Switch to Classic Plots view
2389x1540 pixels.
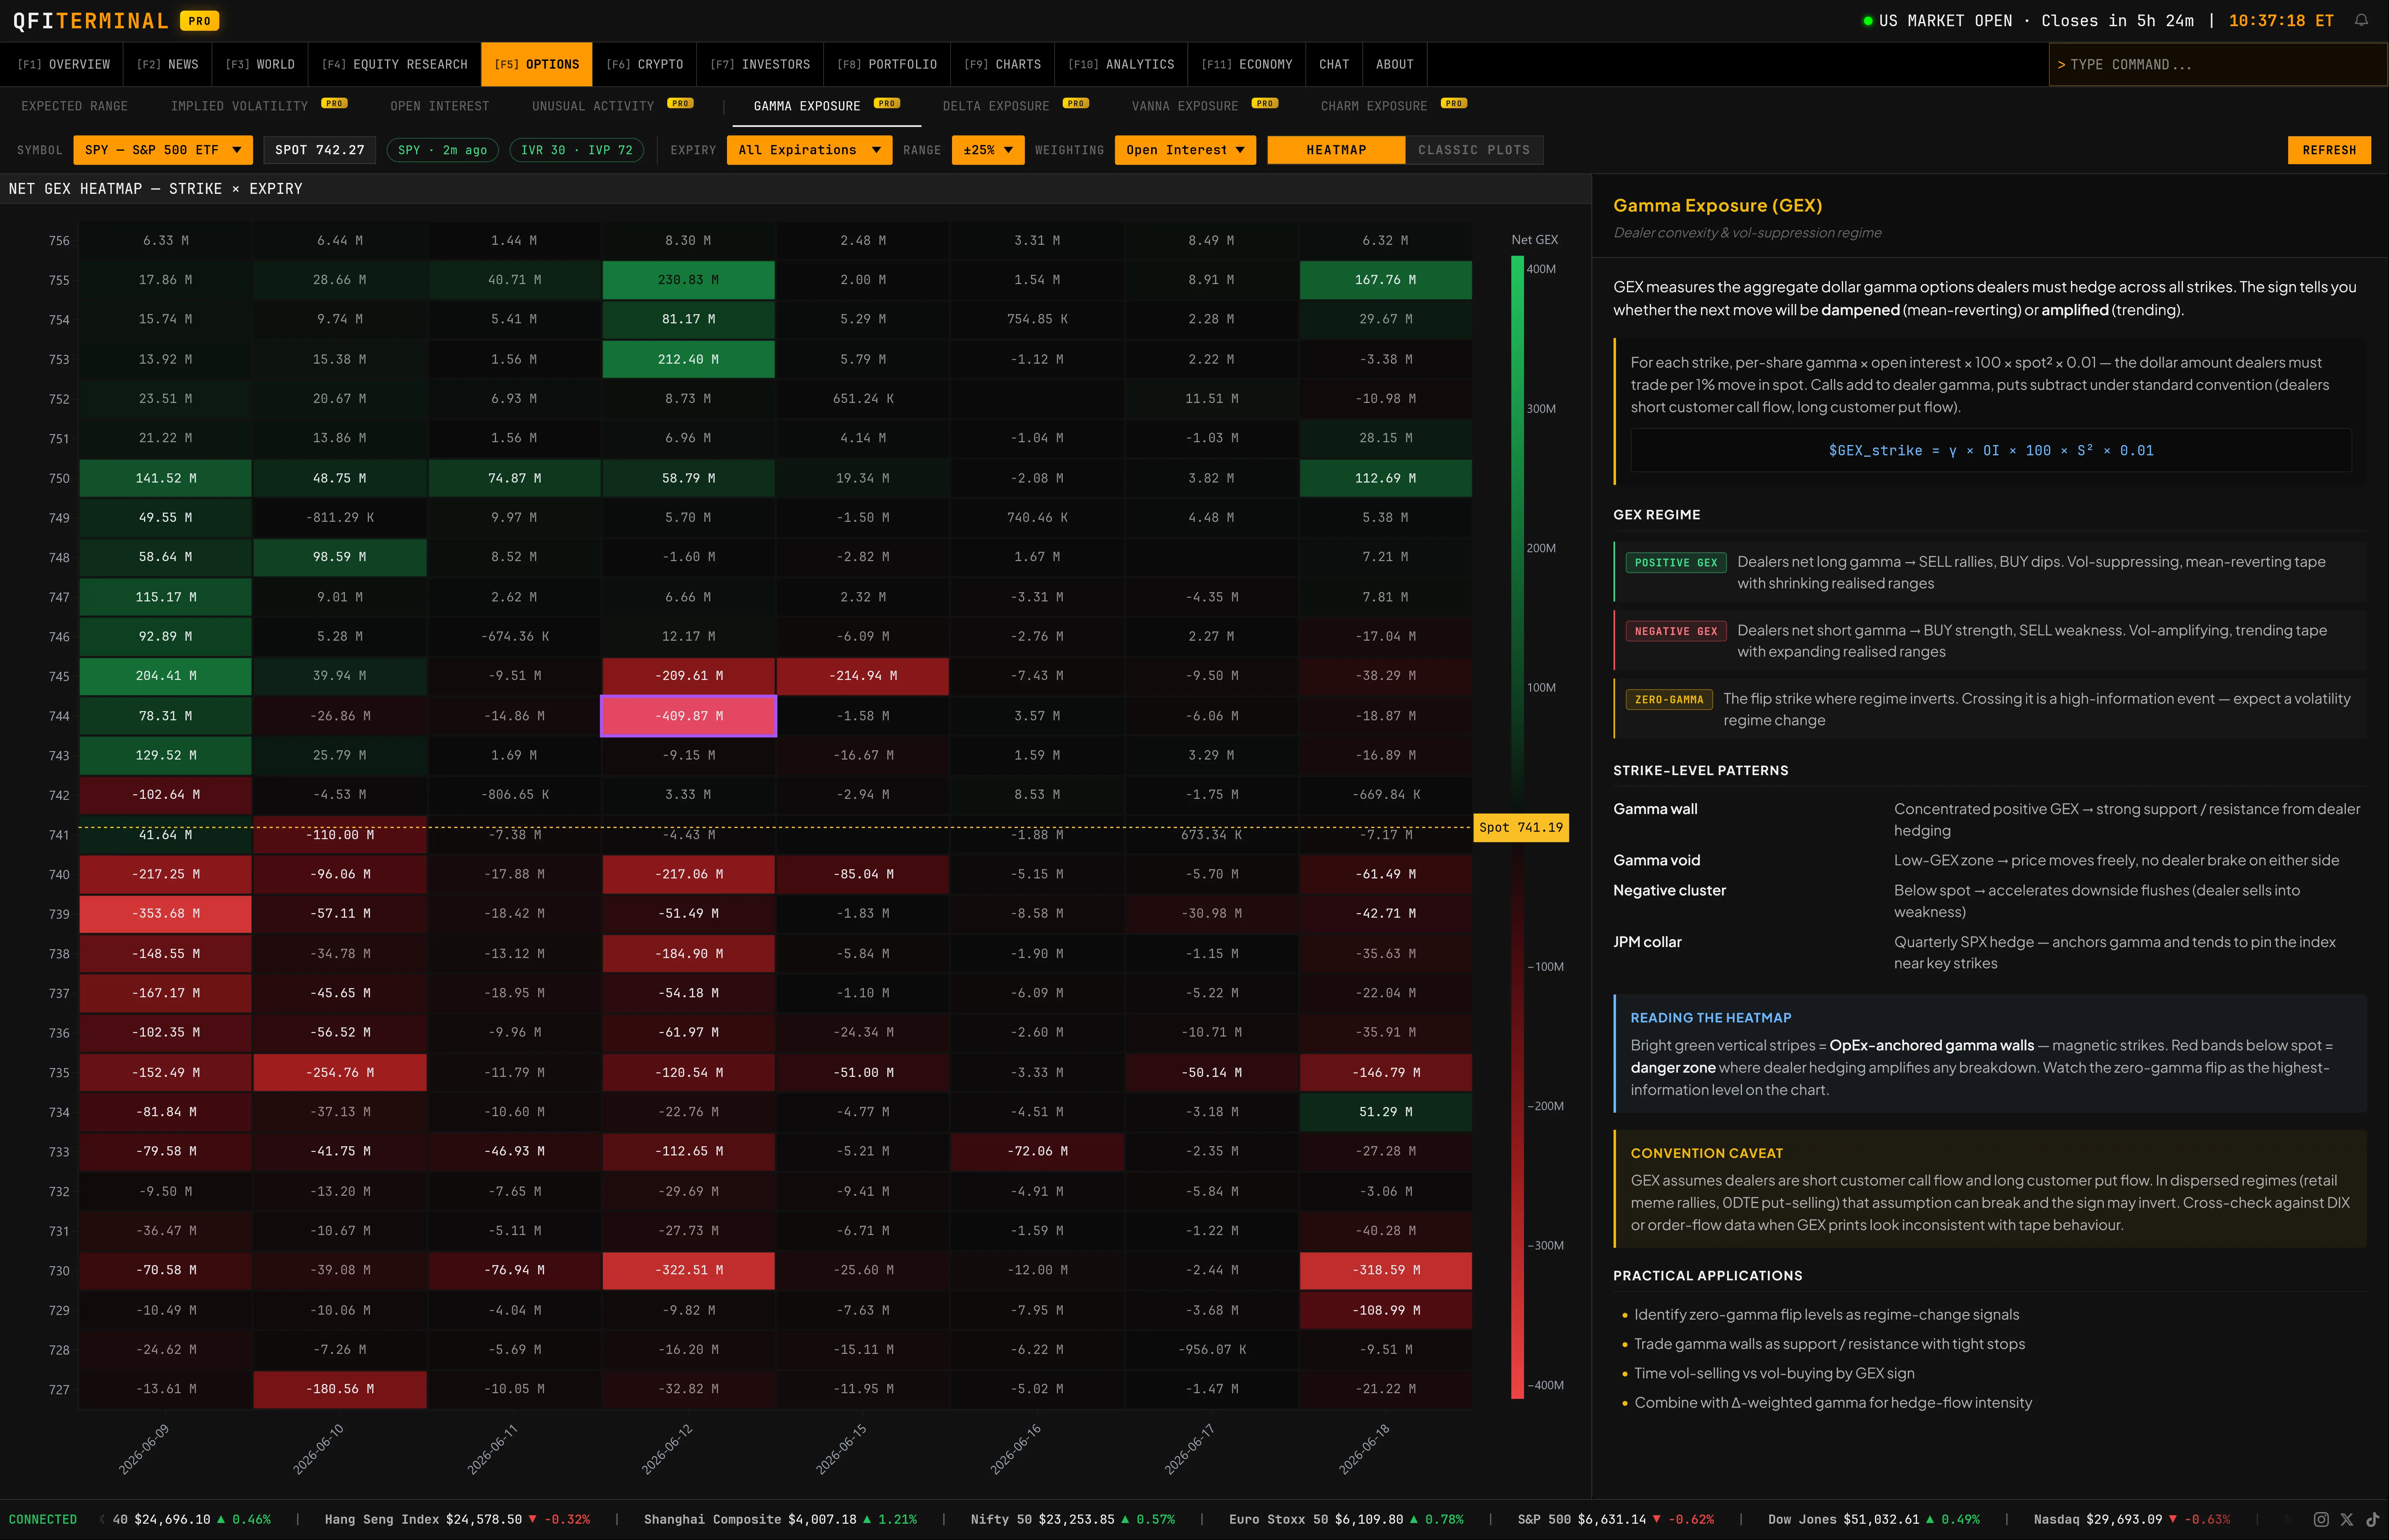1474,150
